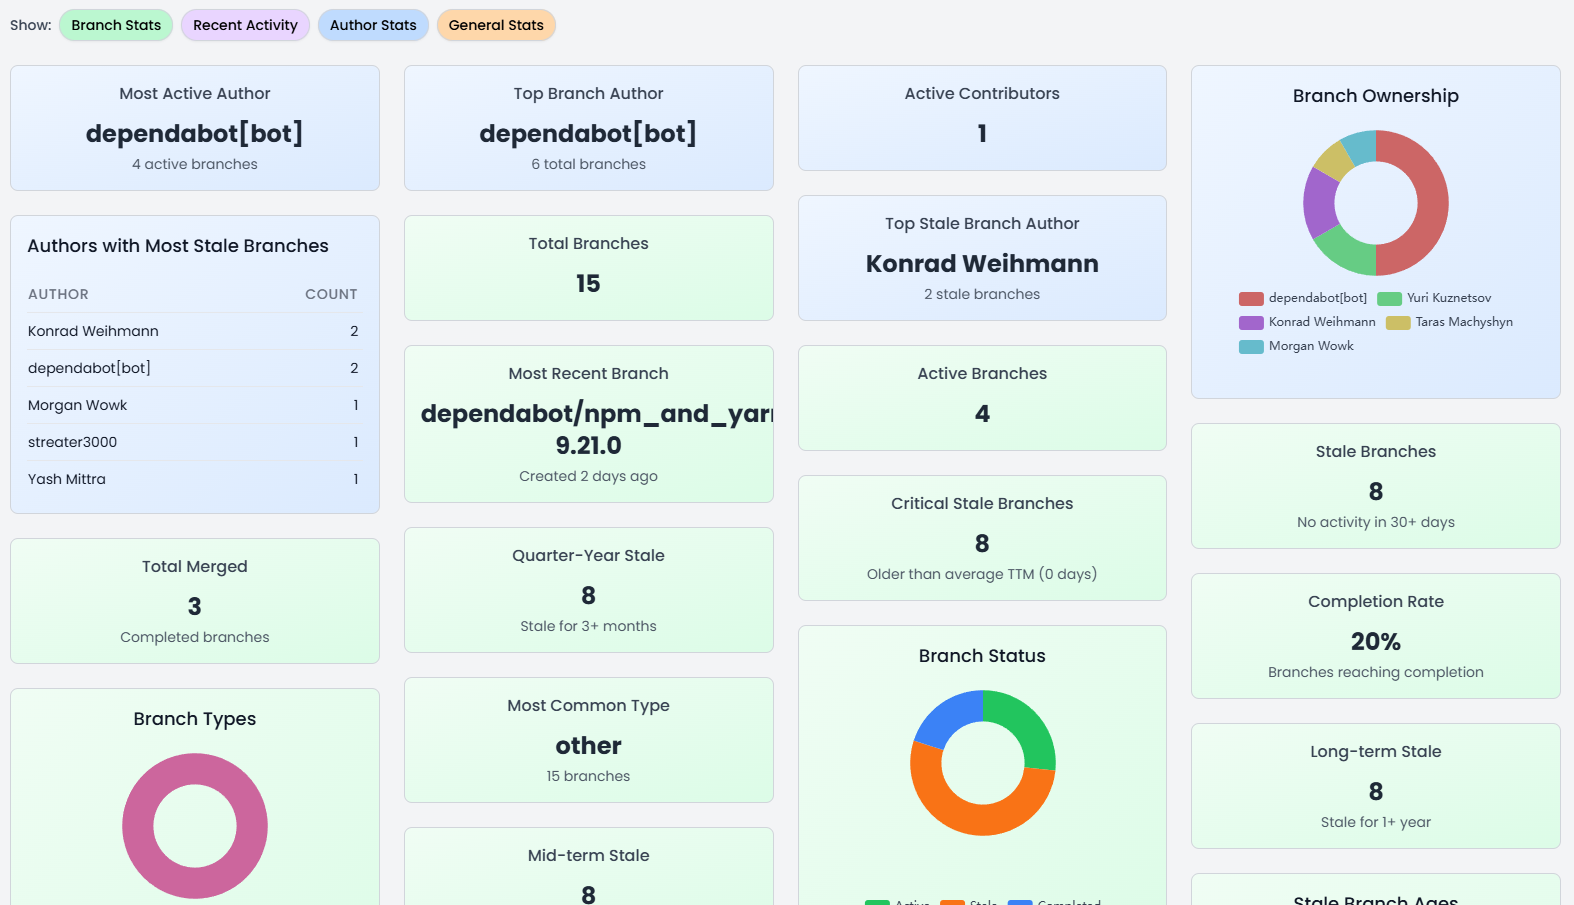The image size is (1574, 905).
Task: Click the 'Created 2 days ago' text
Action: click(588, 476)
